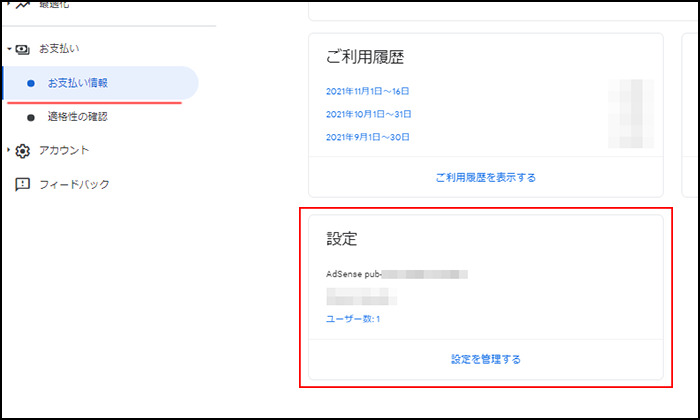Viewport: 700px width, 420px height.
Task: Click the お支払い payment card icon
Action: [x=22, y=48]
